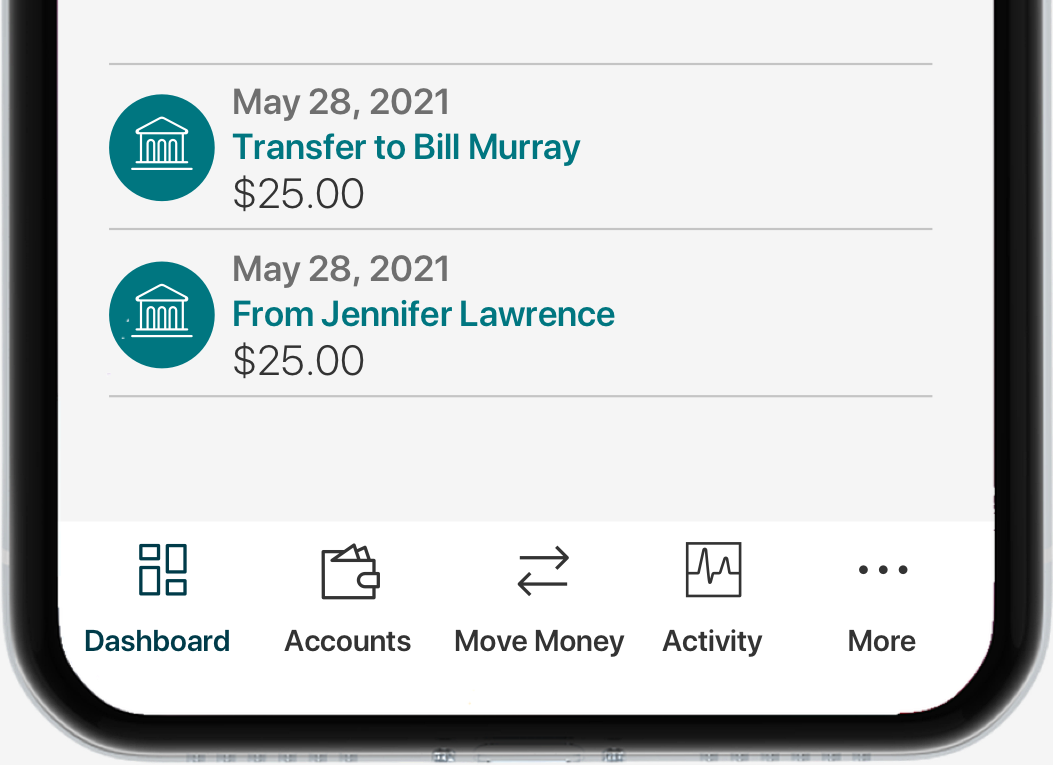Switch to the Dashboard tab label
The width and height of the screenshot is (1053, 765).
point(157,641)
